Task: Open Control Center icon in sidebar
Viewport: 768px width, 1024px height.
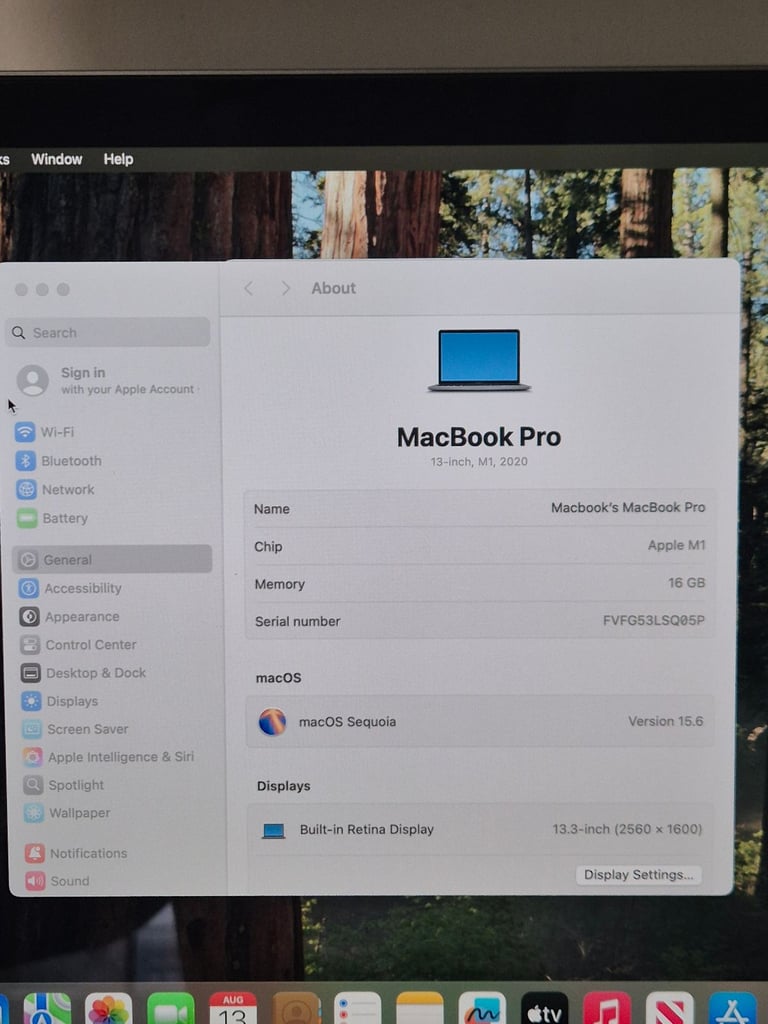Action: 30,645
